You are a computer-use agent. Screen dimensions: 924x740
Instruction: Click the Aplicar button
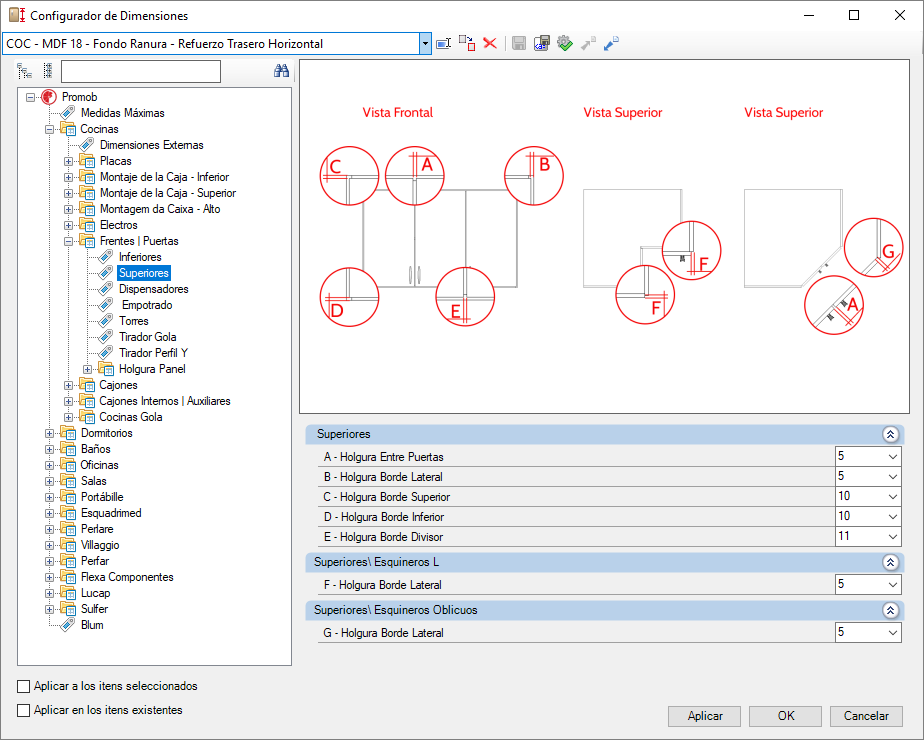(x=705, y=716)
